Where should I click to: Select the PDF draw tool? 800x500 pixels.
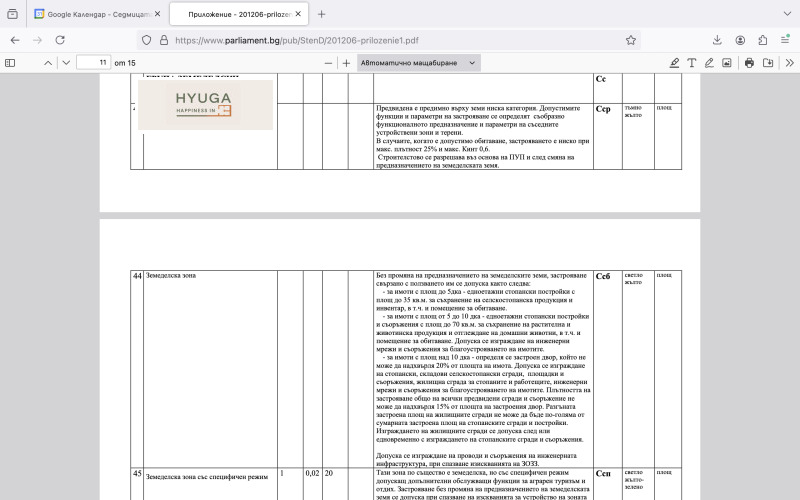(709, 63)
